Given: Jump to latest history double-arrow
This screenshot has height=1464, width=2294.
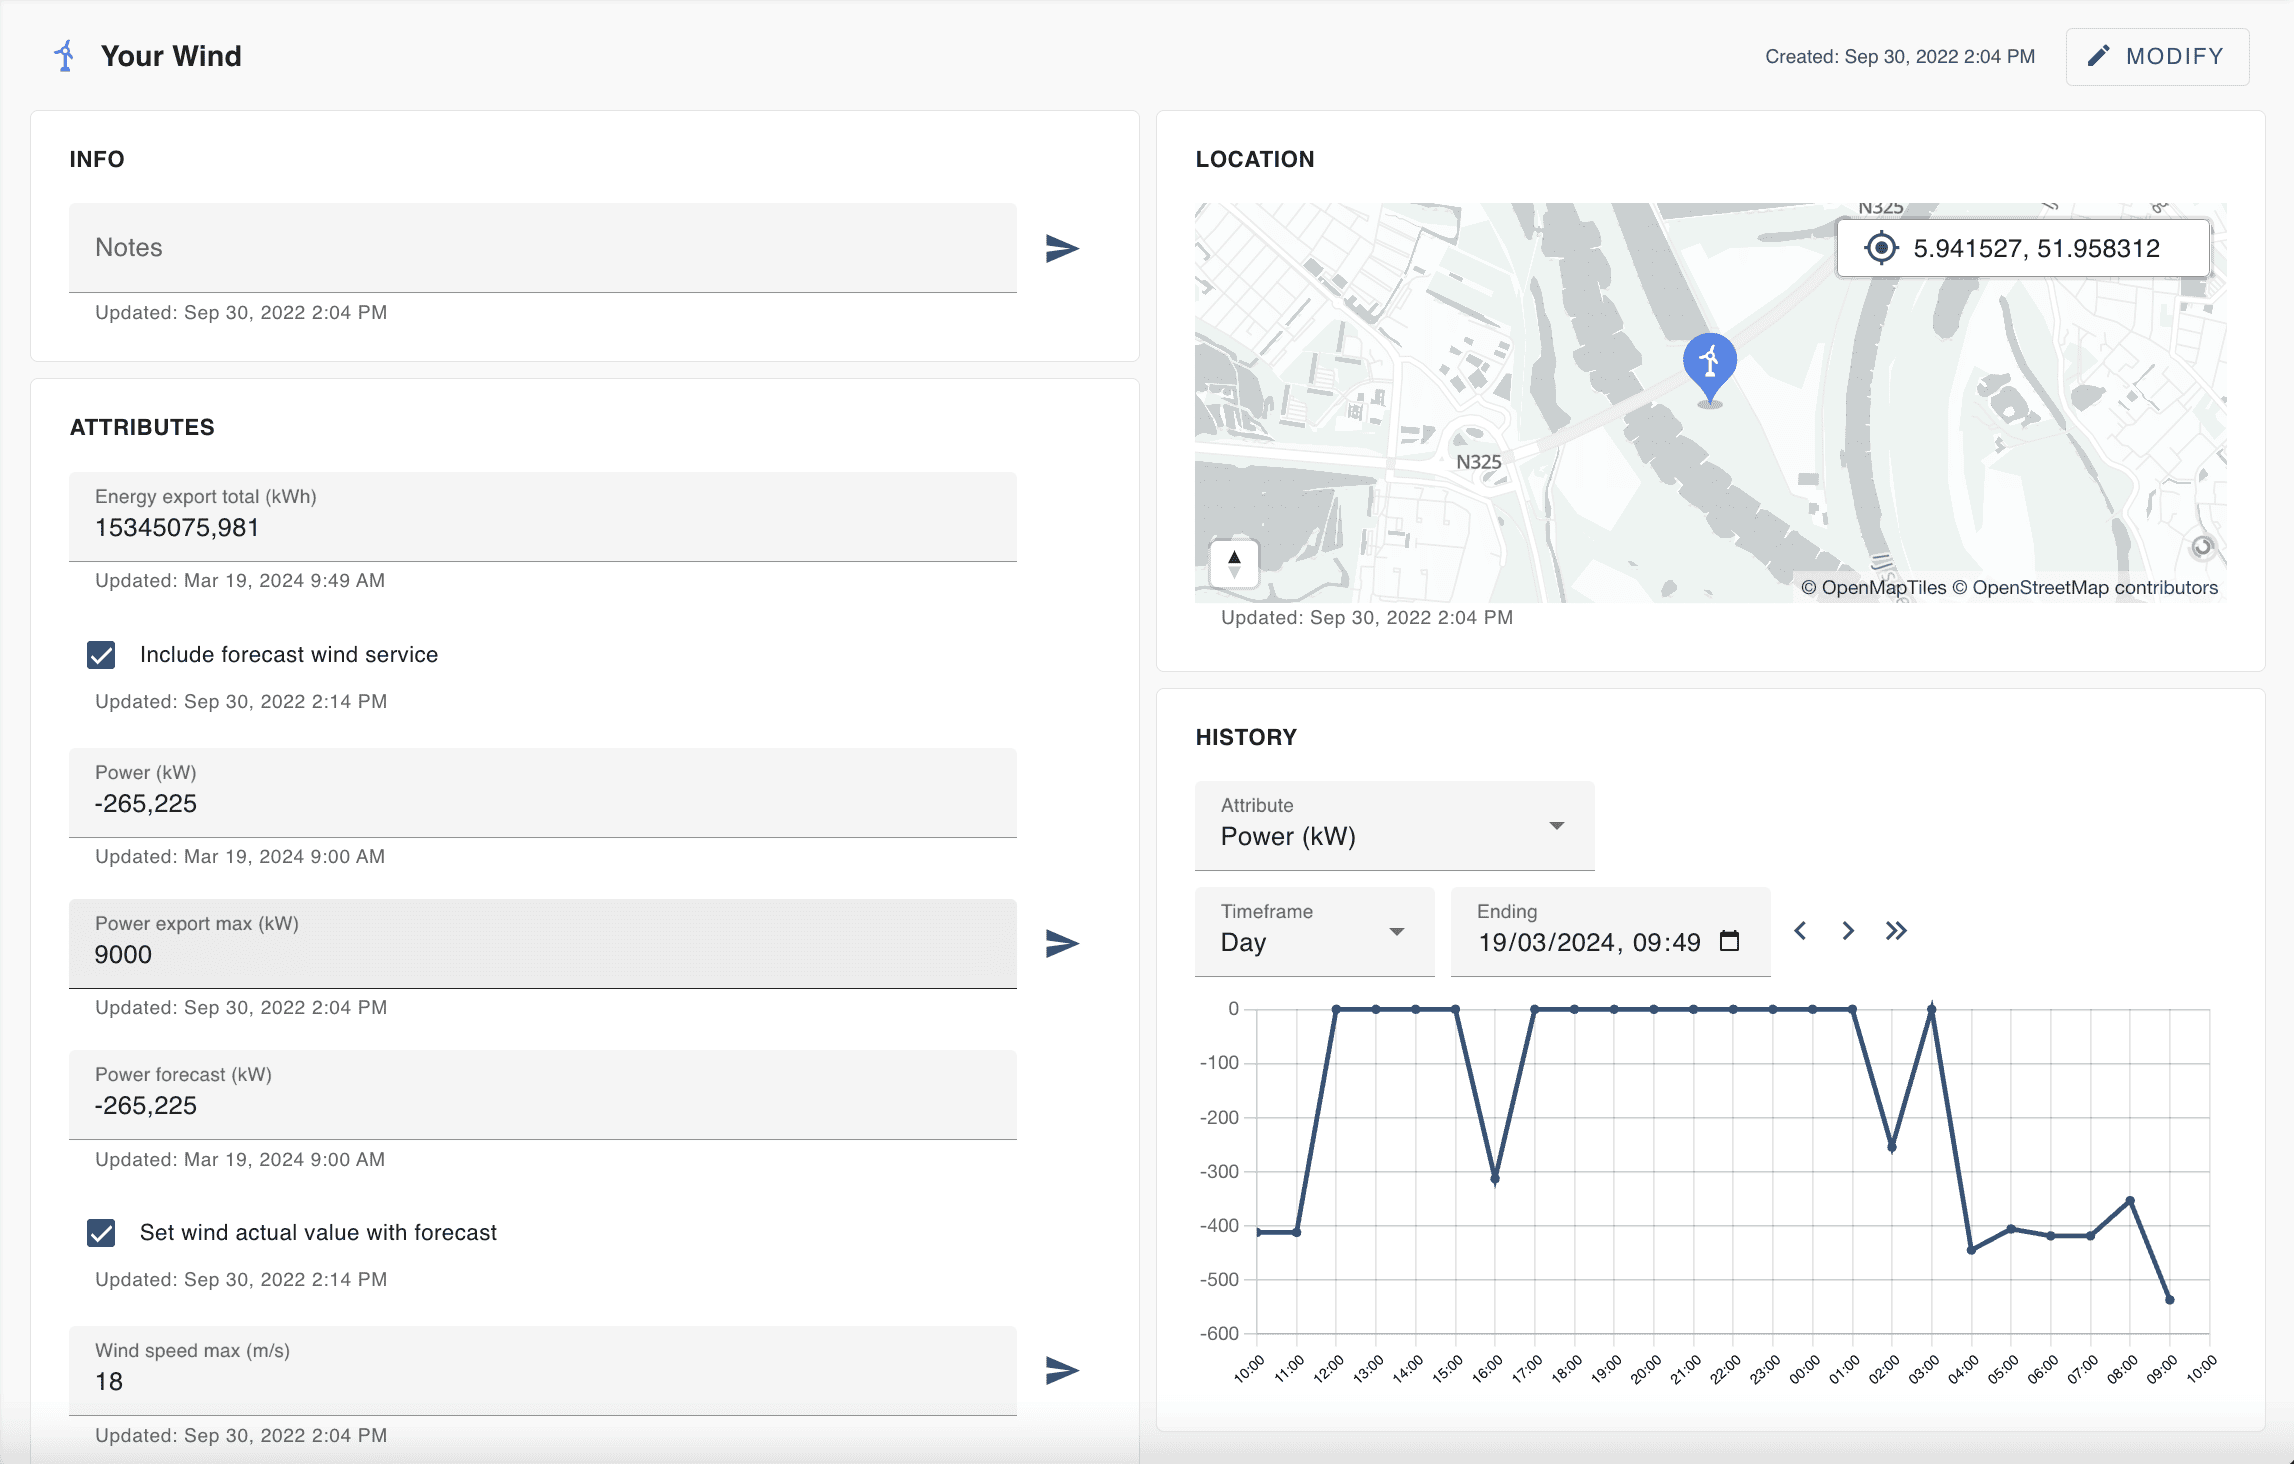Looking at the screenshot, I should (1896, 931).
